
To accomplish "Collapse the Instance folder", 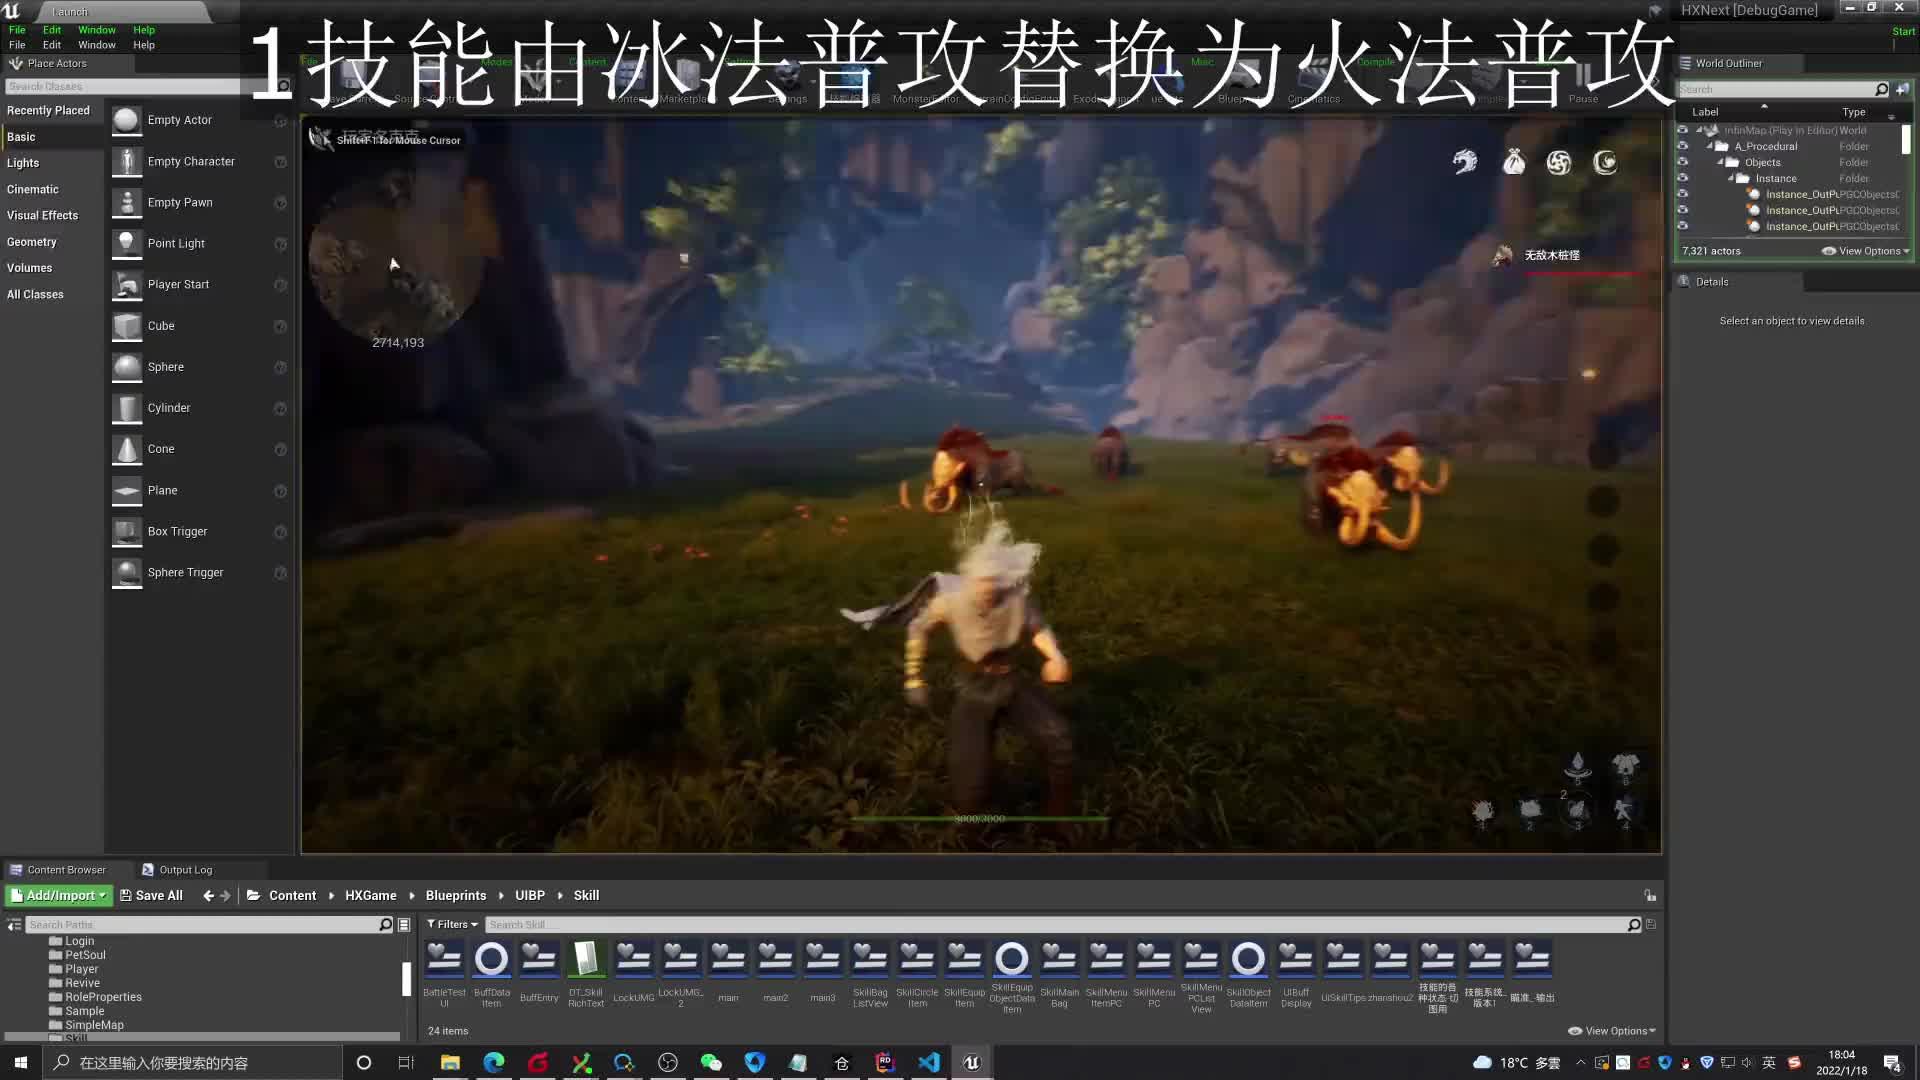I will pos(1730,178).
